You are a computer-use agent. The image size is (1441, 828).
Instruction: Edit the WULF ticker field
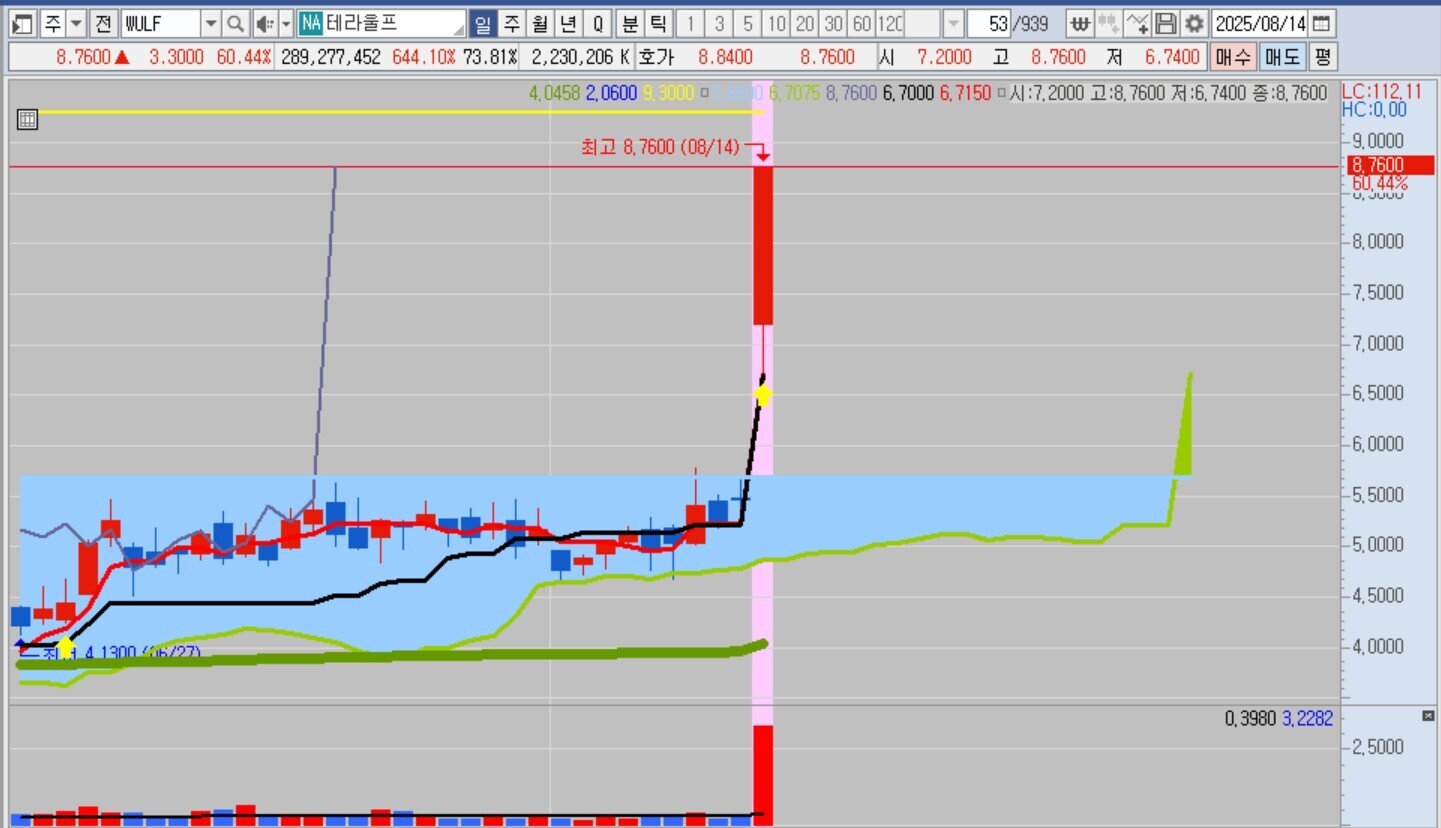point(160,23)
